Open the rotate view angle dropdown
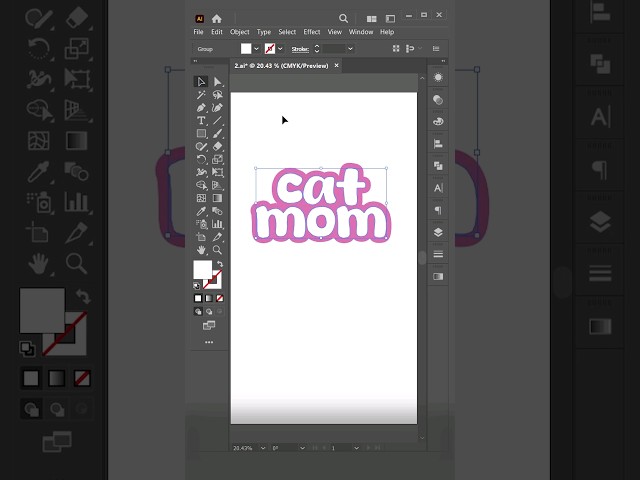Image resolution: width=640 pixels, height=480 pixels. [302, 448]
